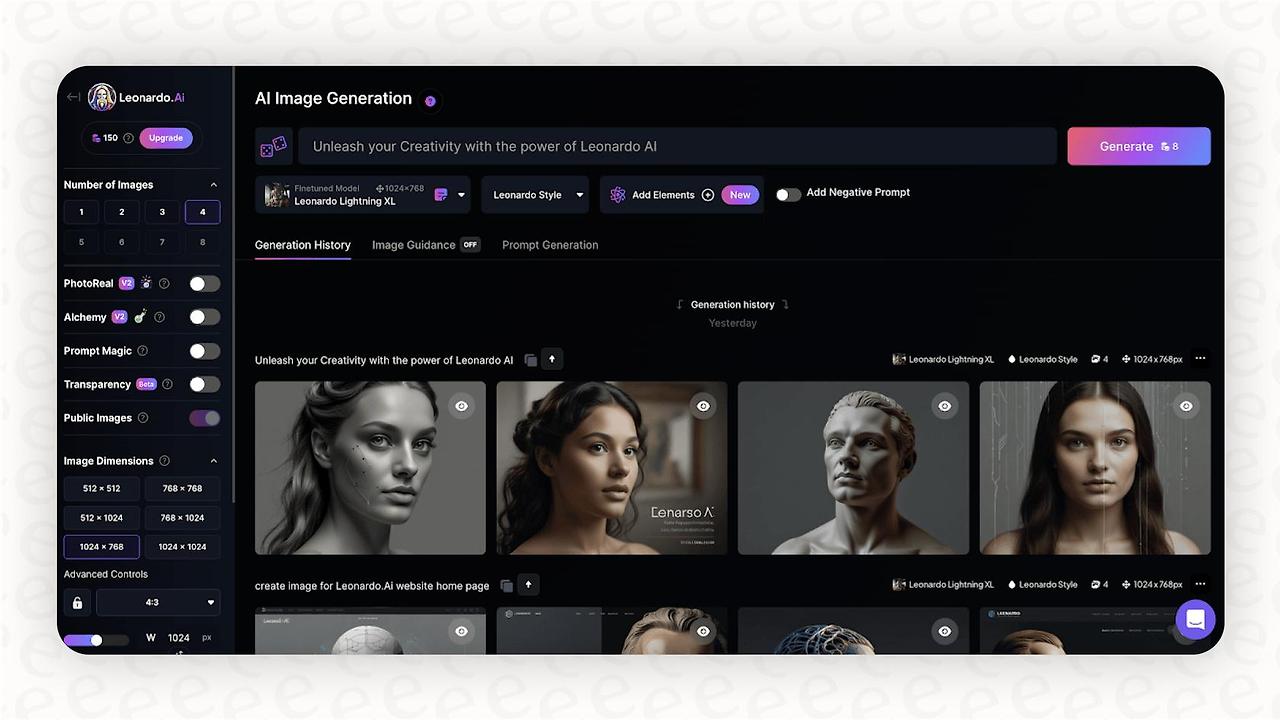Open PhotoReal help info icon
This screenshot has width=1280, height=720.
[164, 284]
